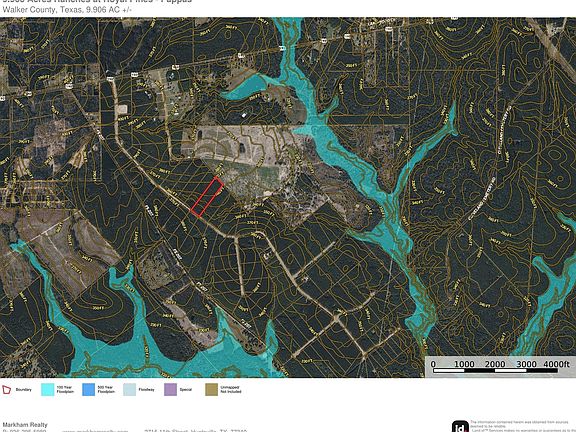Click the Special legend label

click(186, 390)
